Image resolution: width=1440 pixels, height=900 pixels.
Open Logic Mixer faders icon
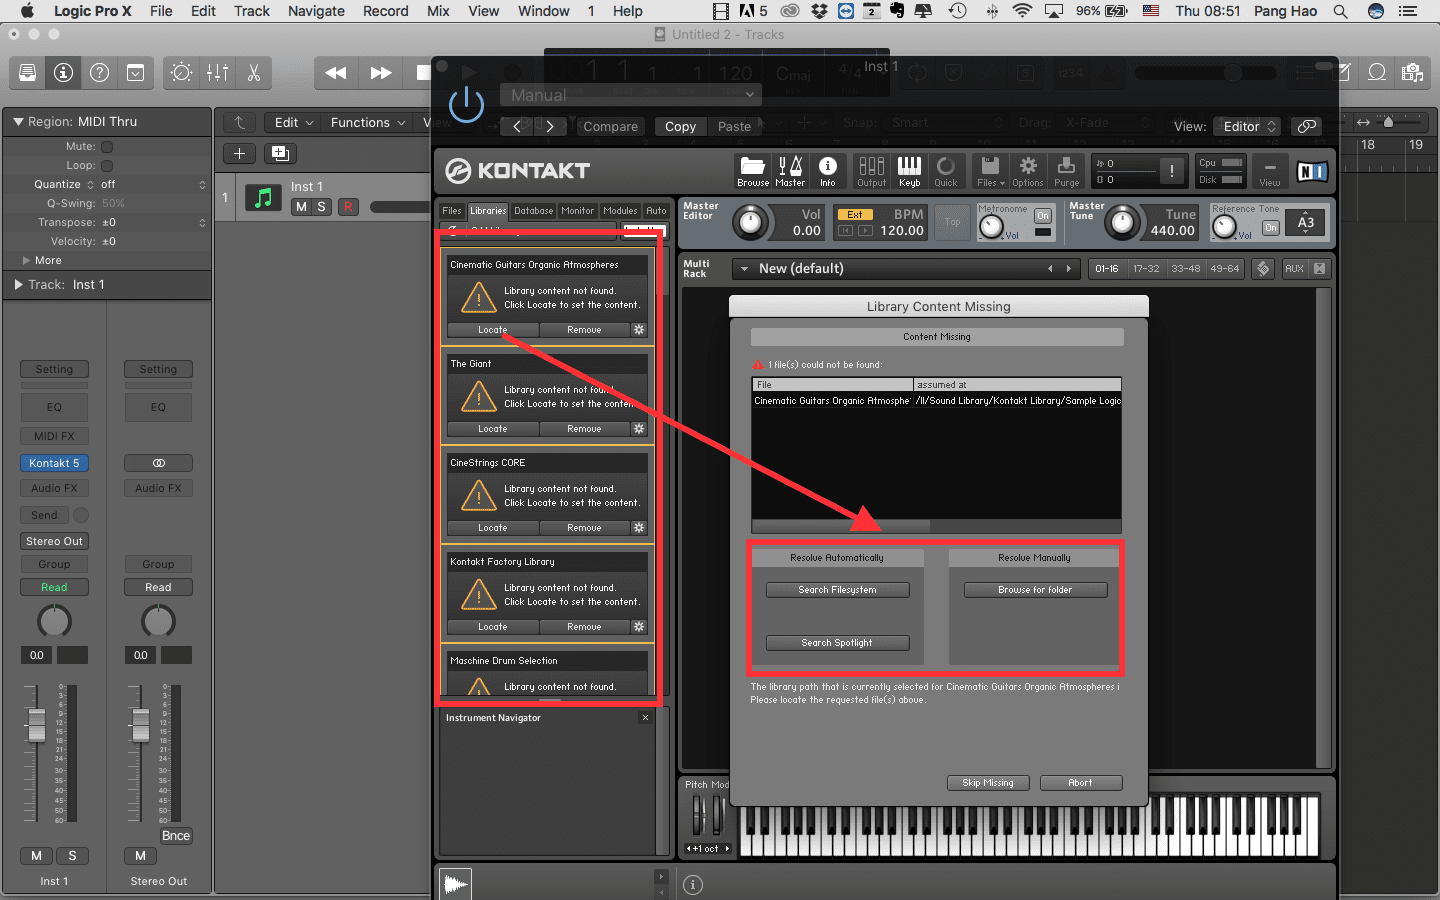(x=217, y=73)
